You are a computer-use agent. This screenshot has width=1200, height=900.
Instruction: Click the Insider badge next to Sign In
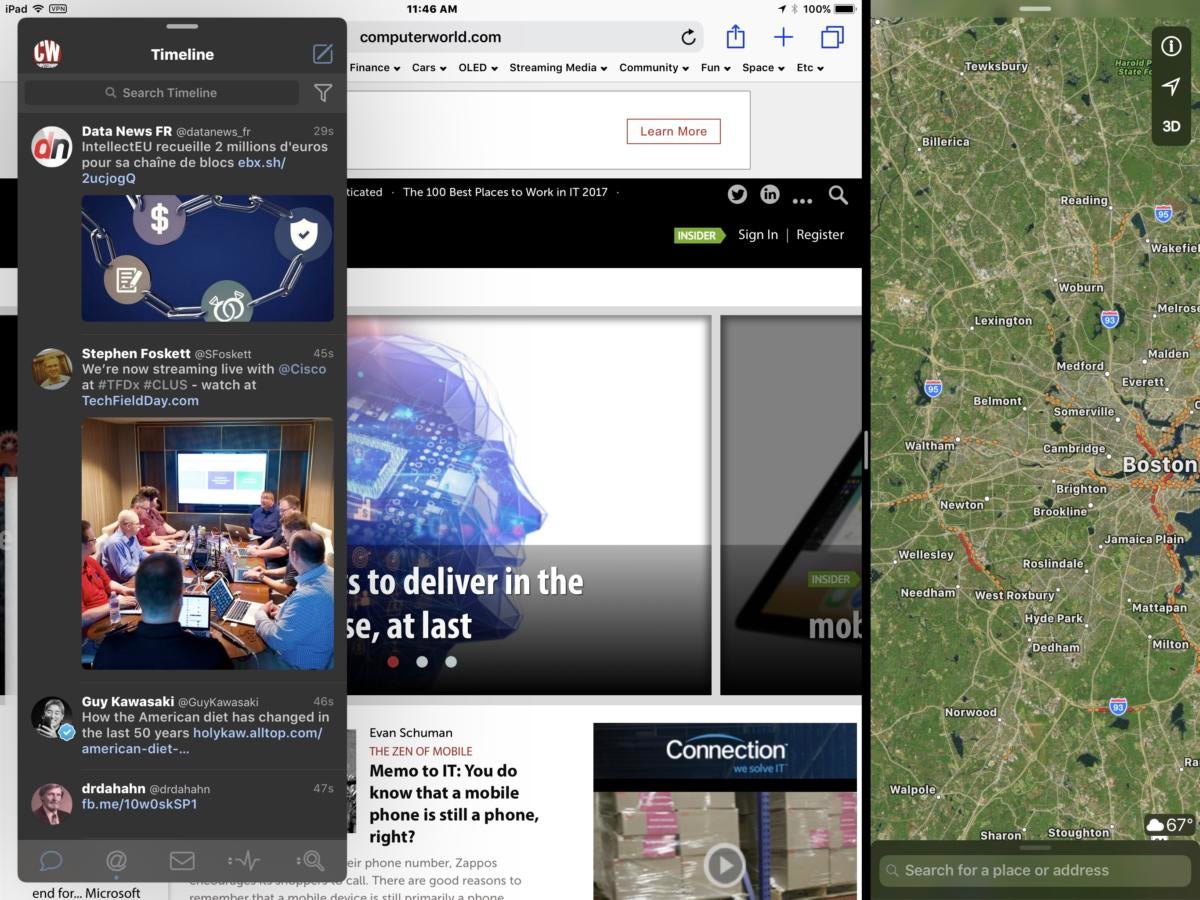(699, 235)
